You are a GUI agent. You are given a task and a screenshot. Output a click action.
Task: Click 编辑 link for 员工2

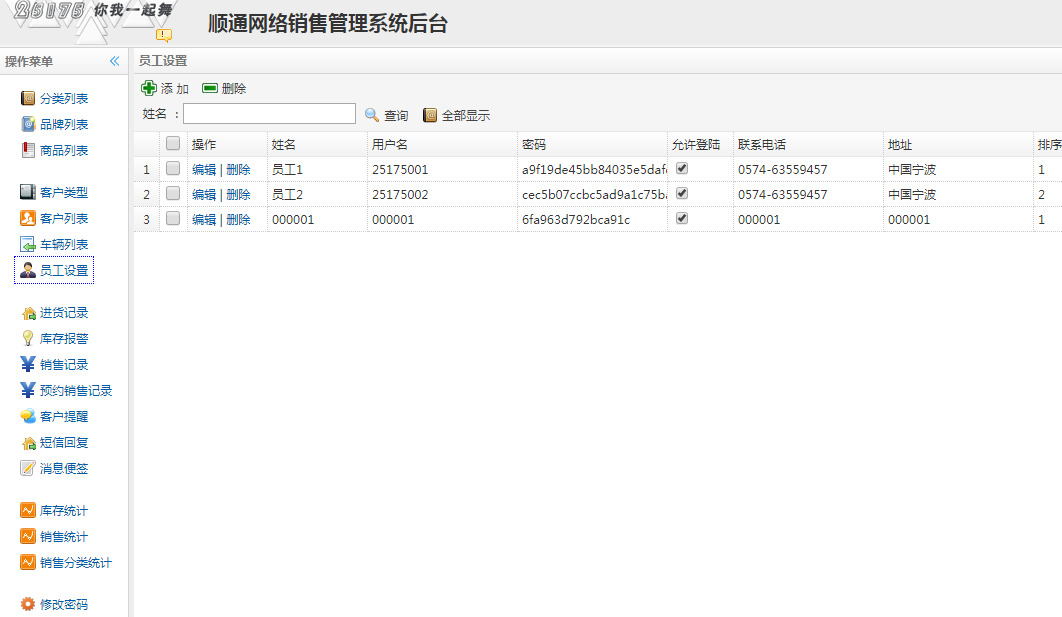coord(204,195)
